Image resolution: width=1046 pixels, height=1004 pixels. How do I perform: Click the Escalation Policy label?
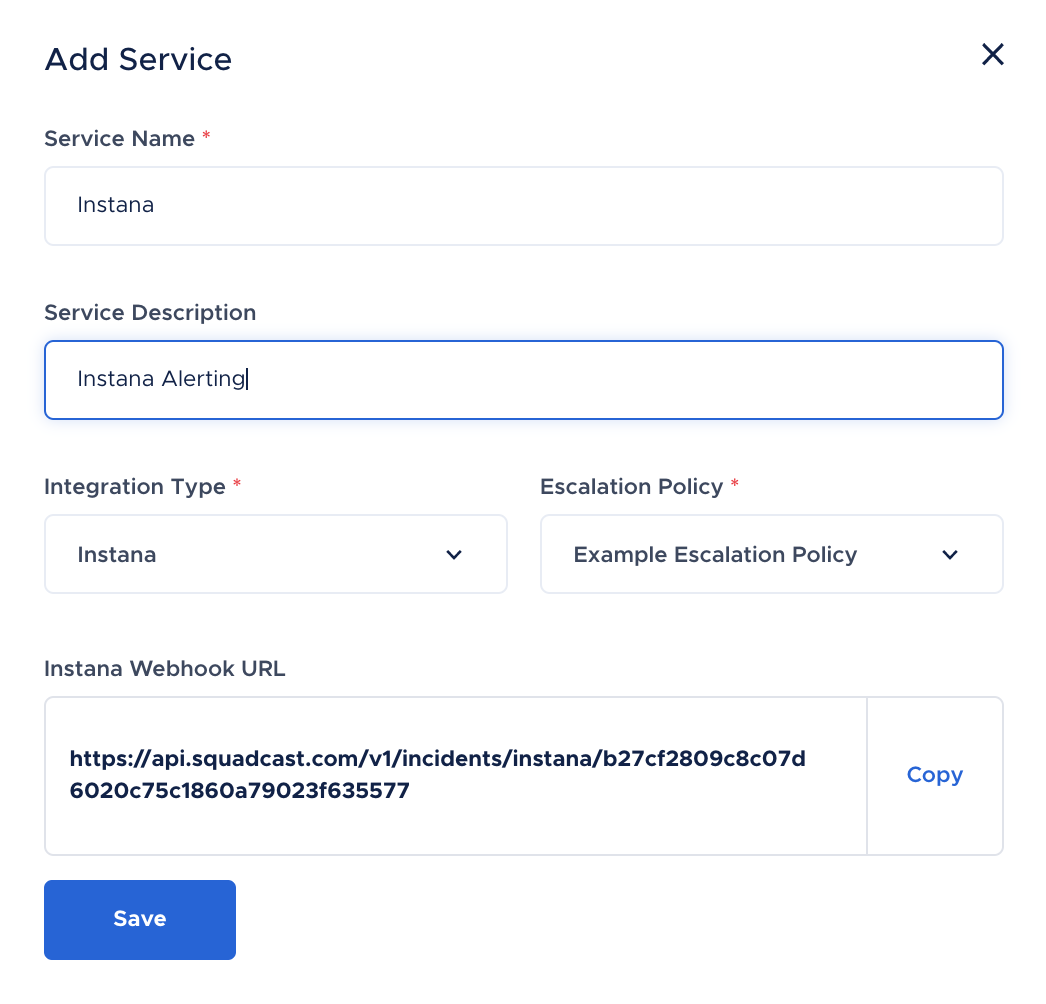tap(632, 486)
